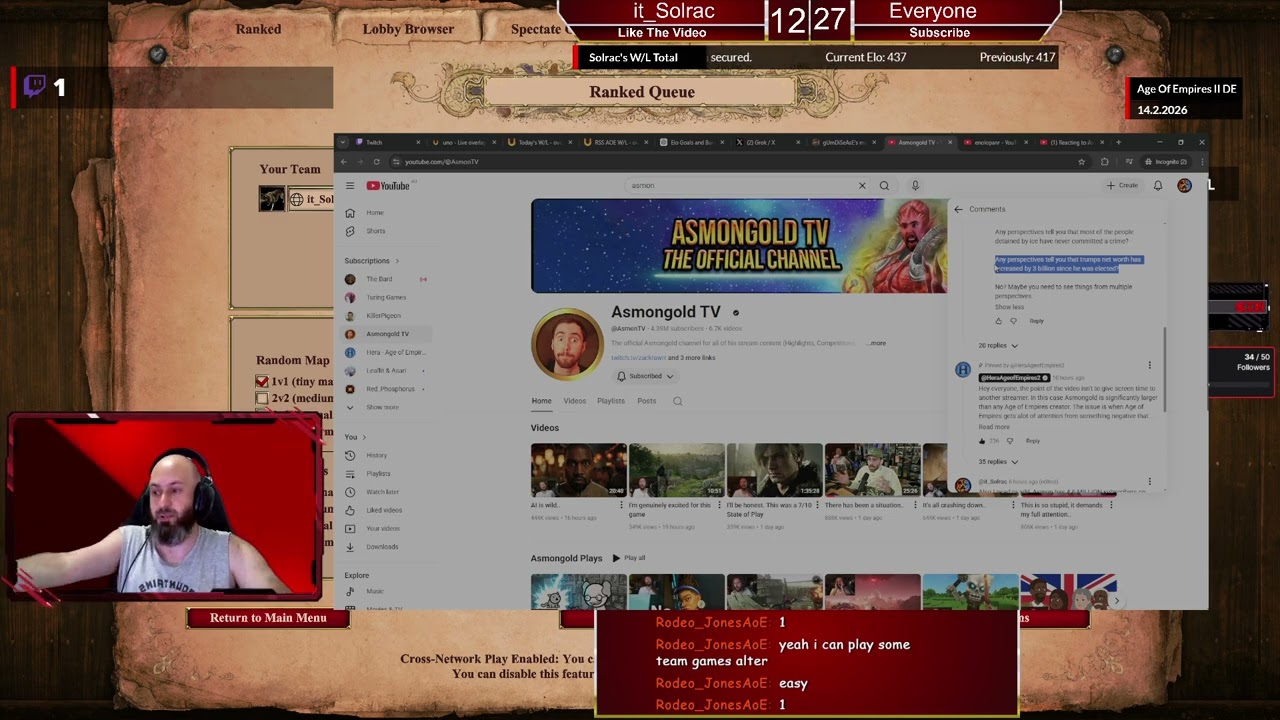Viewport: 1280px width, 720px height.
Task: Open the Subscribed dropdown on channel
Action: point(645,376)
